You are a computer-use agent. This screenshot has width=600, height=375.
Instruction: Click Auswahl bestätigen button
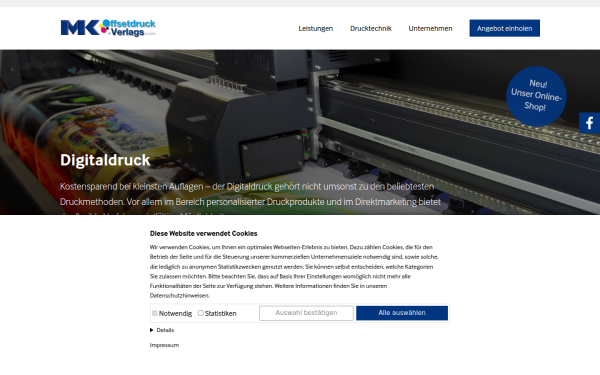tap(306, 313)
